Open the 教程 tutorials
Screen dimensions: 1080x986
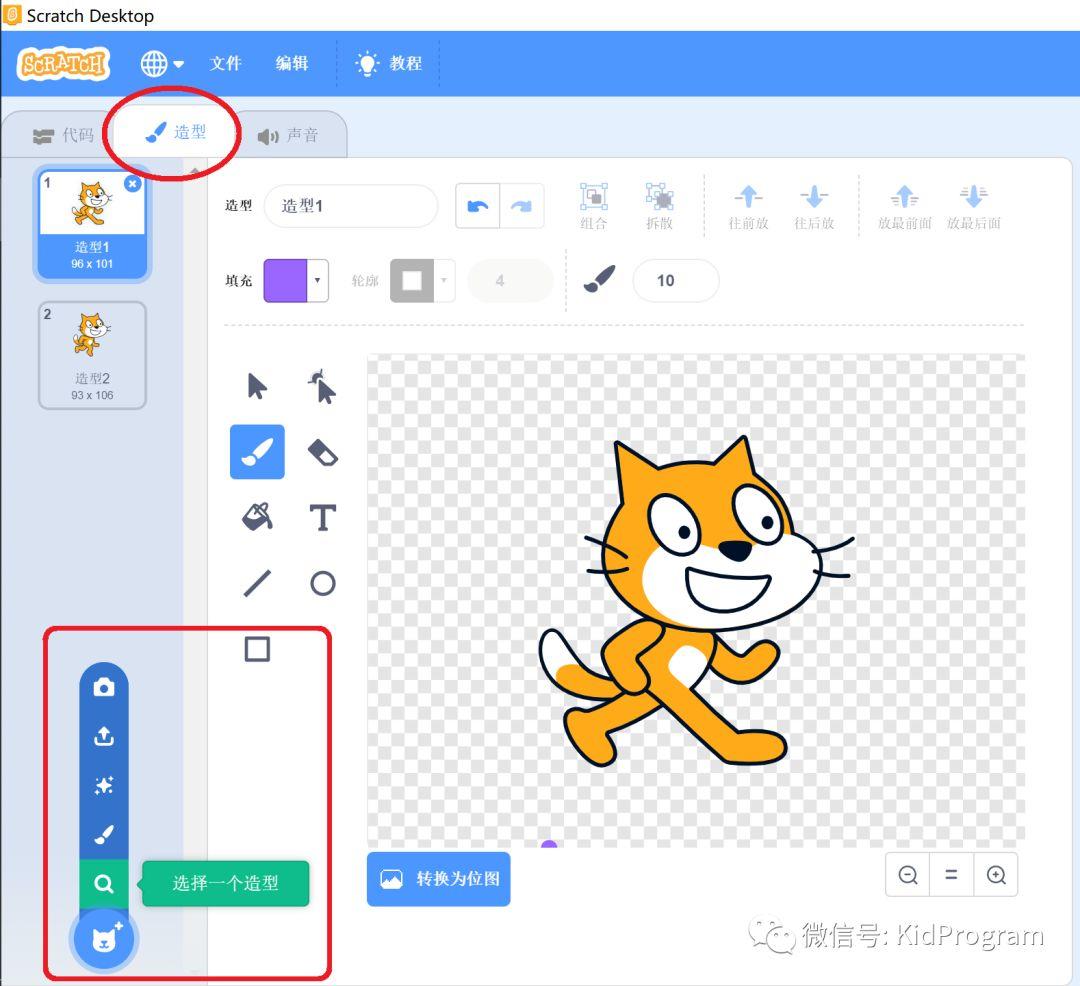(388, 63)
